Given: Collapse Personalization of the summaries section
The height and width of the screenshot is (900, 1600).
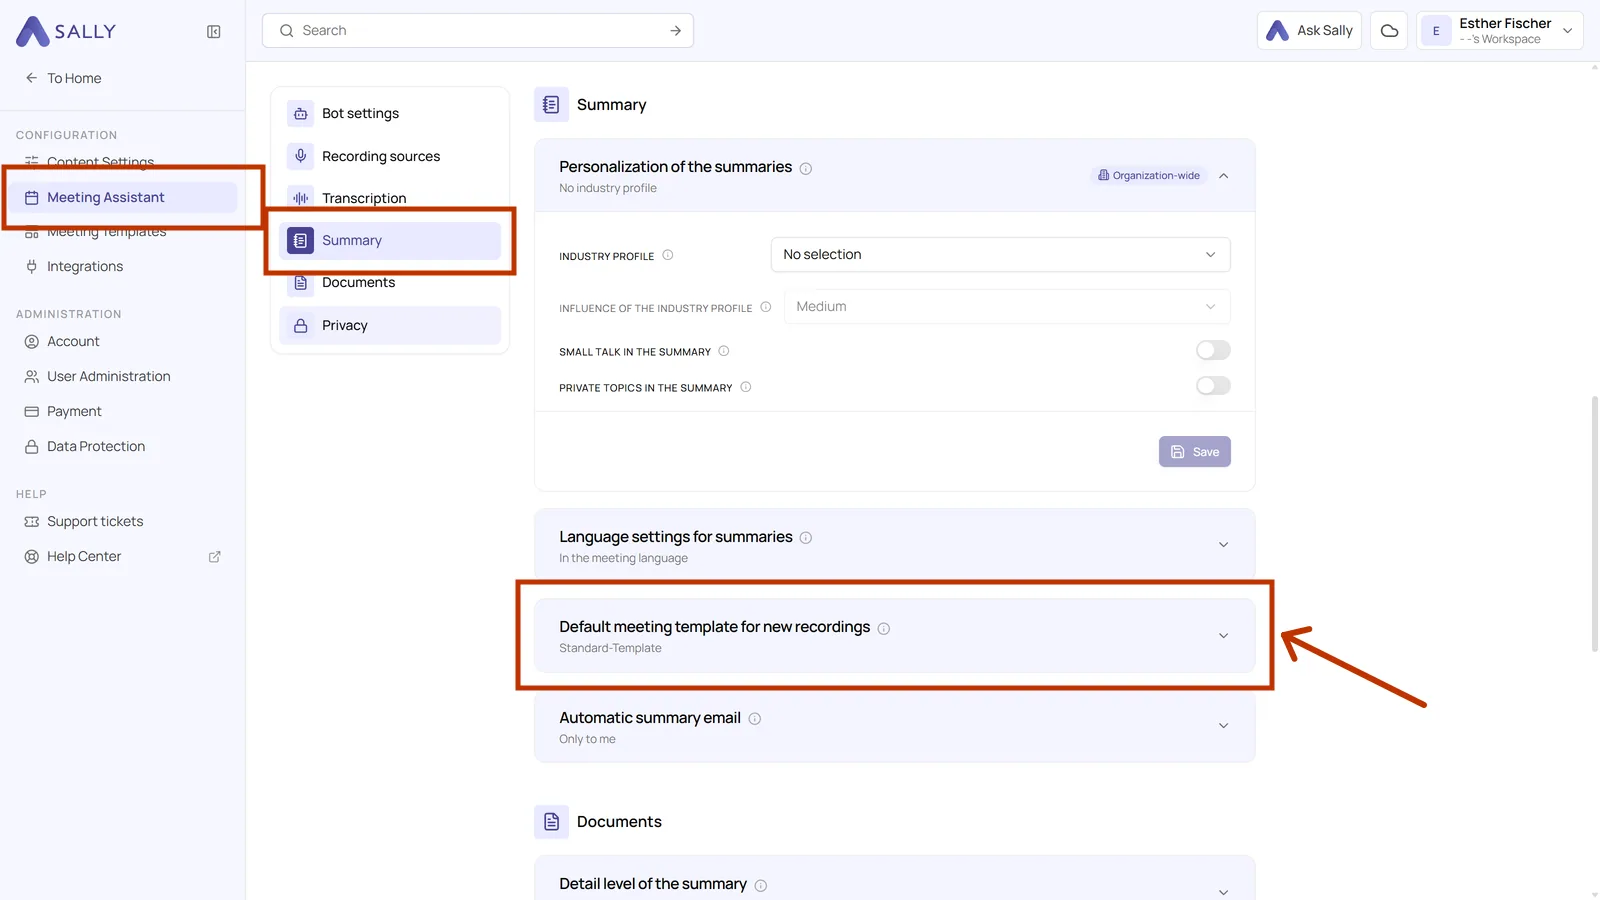Looking at the screenshot, I should [x=1224, y=176].
